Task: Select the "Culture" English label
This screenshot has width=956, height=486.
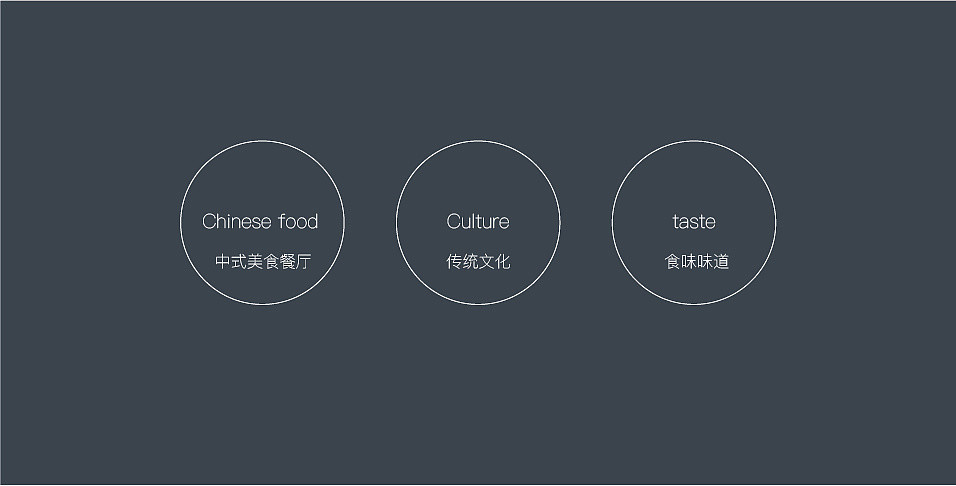Action: (x=478, y=221)
